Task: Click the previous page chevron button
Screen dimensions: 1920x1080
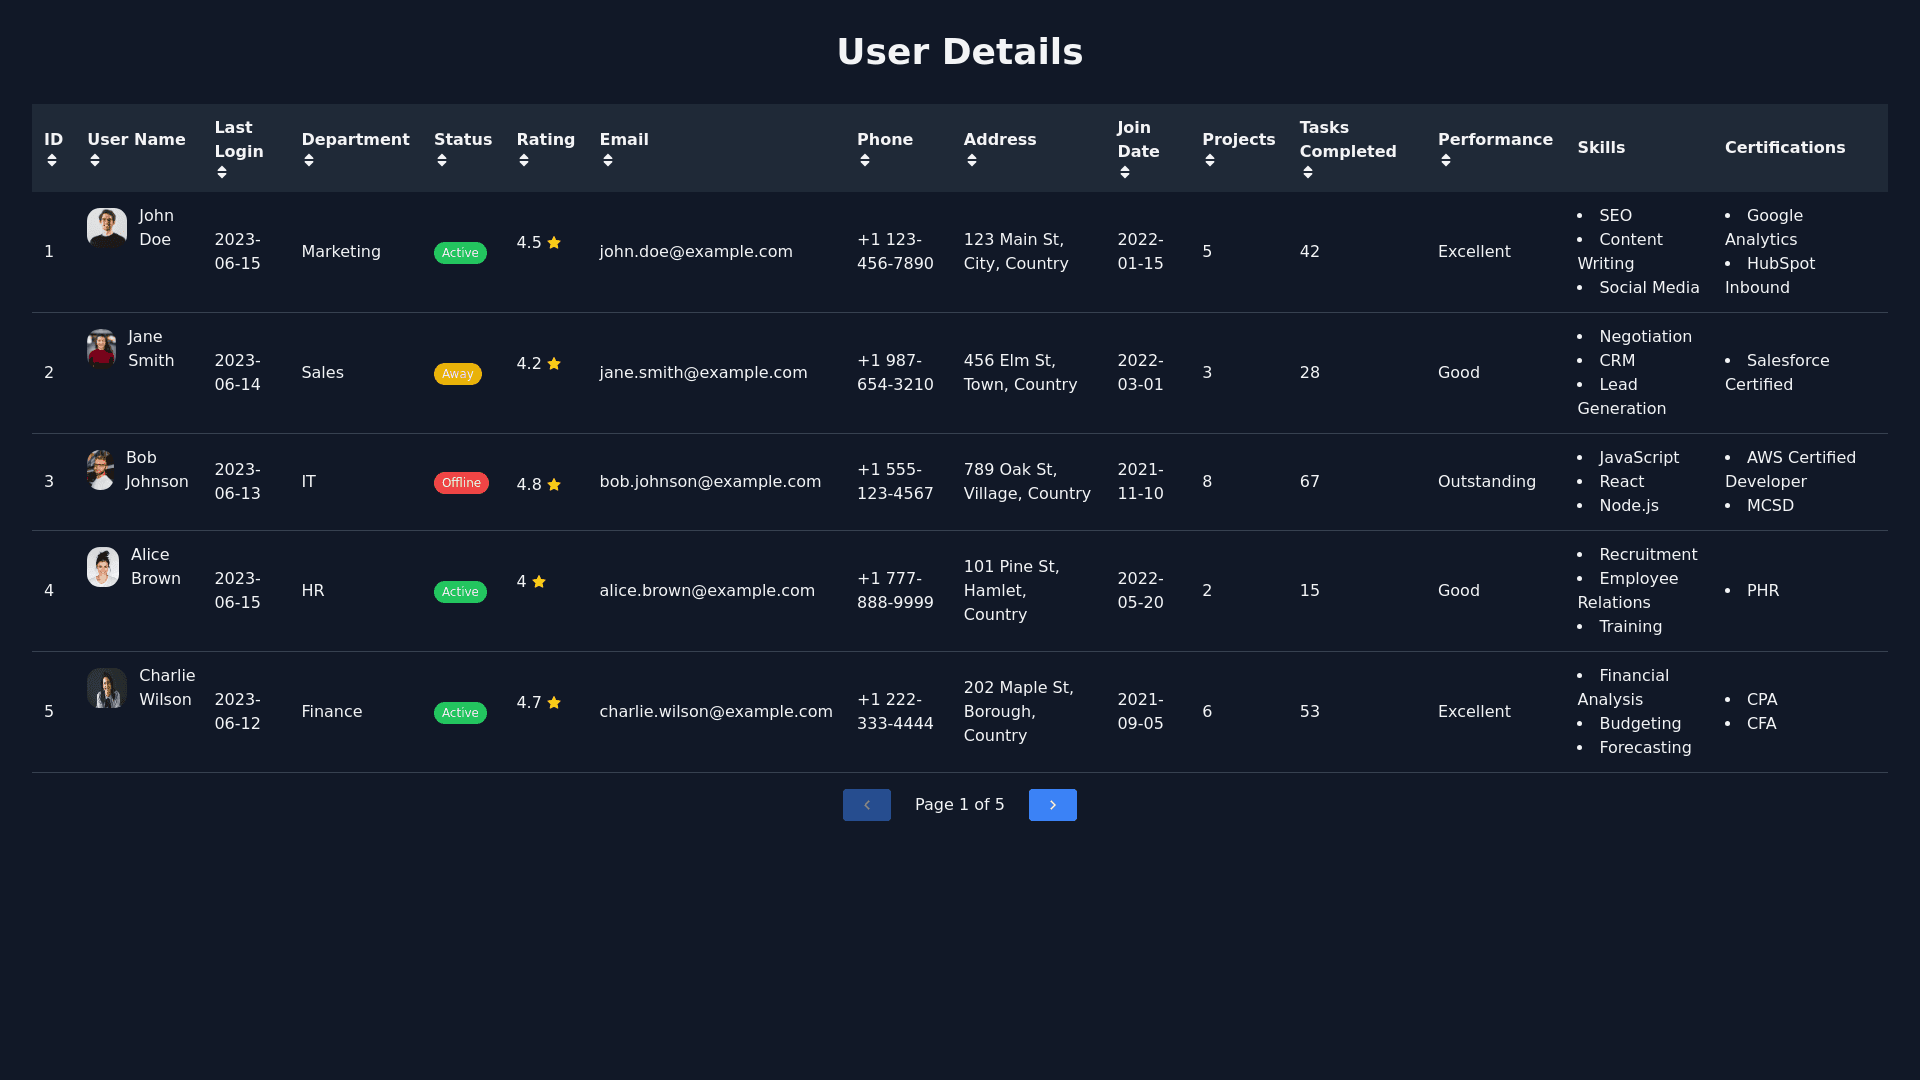Action: tap(866, 805)
